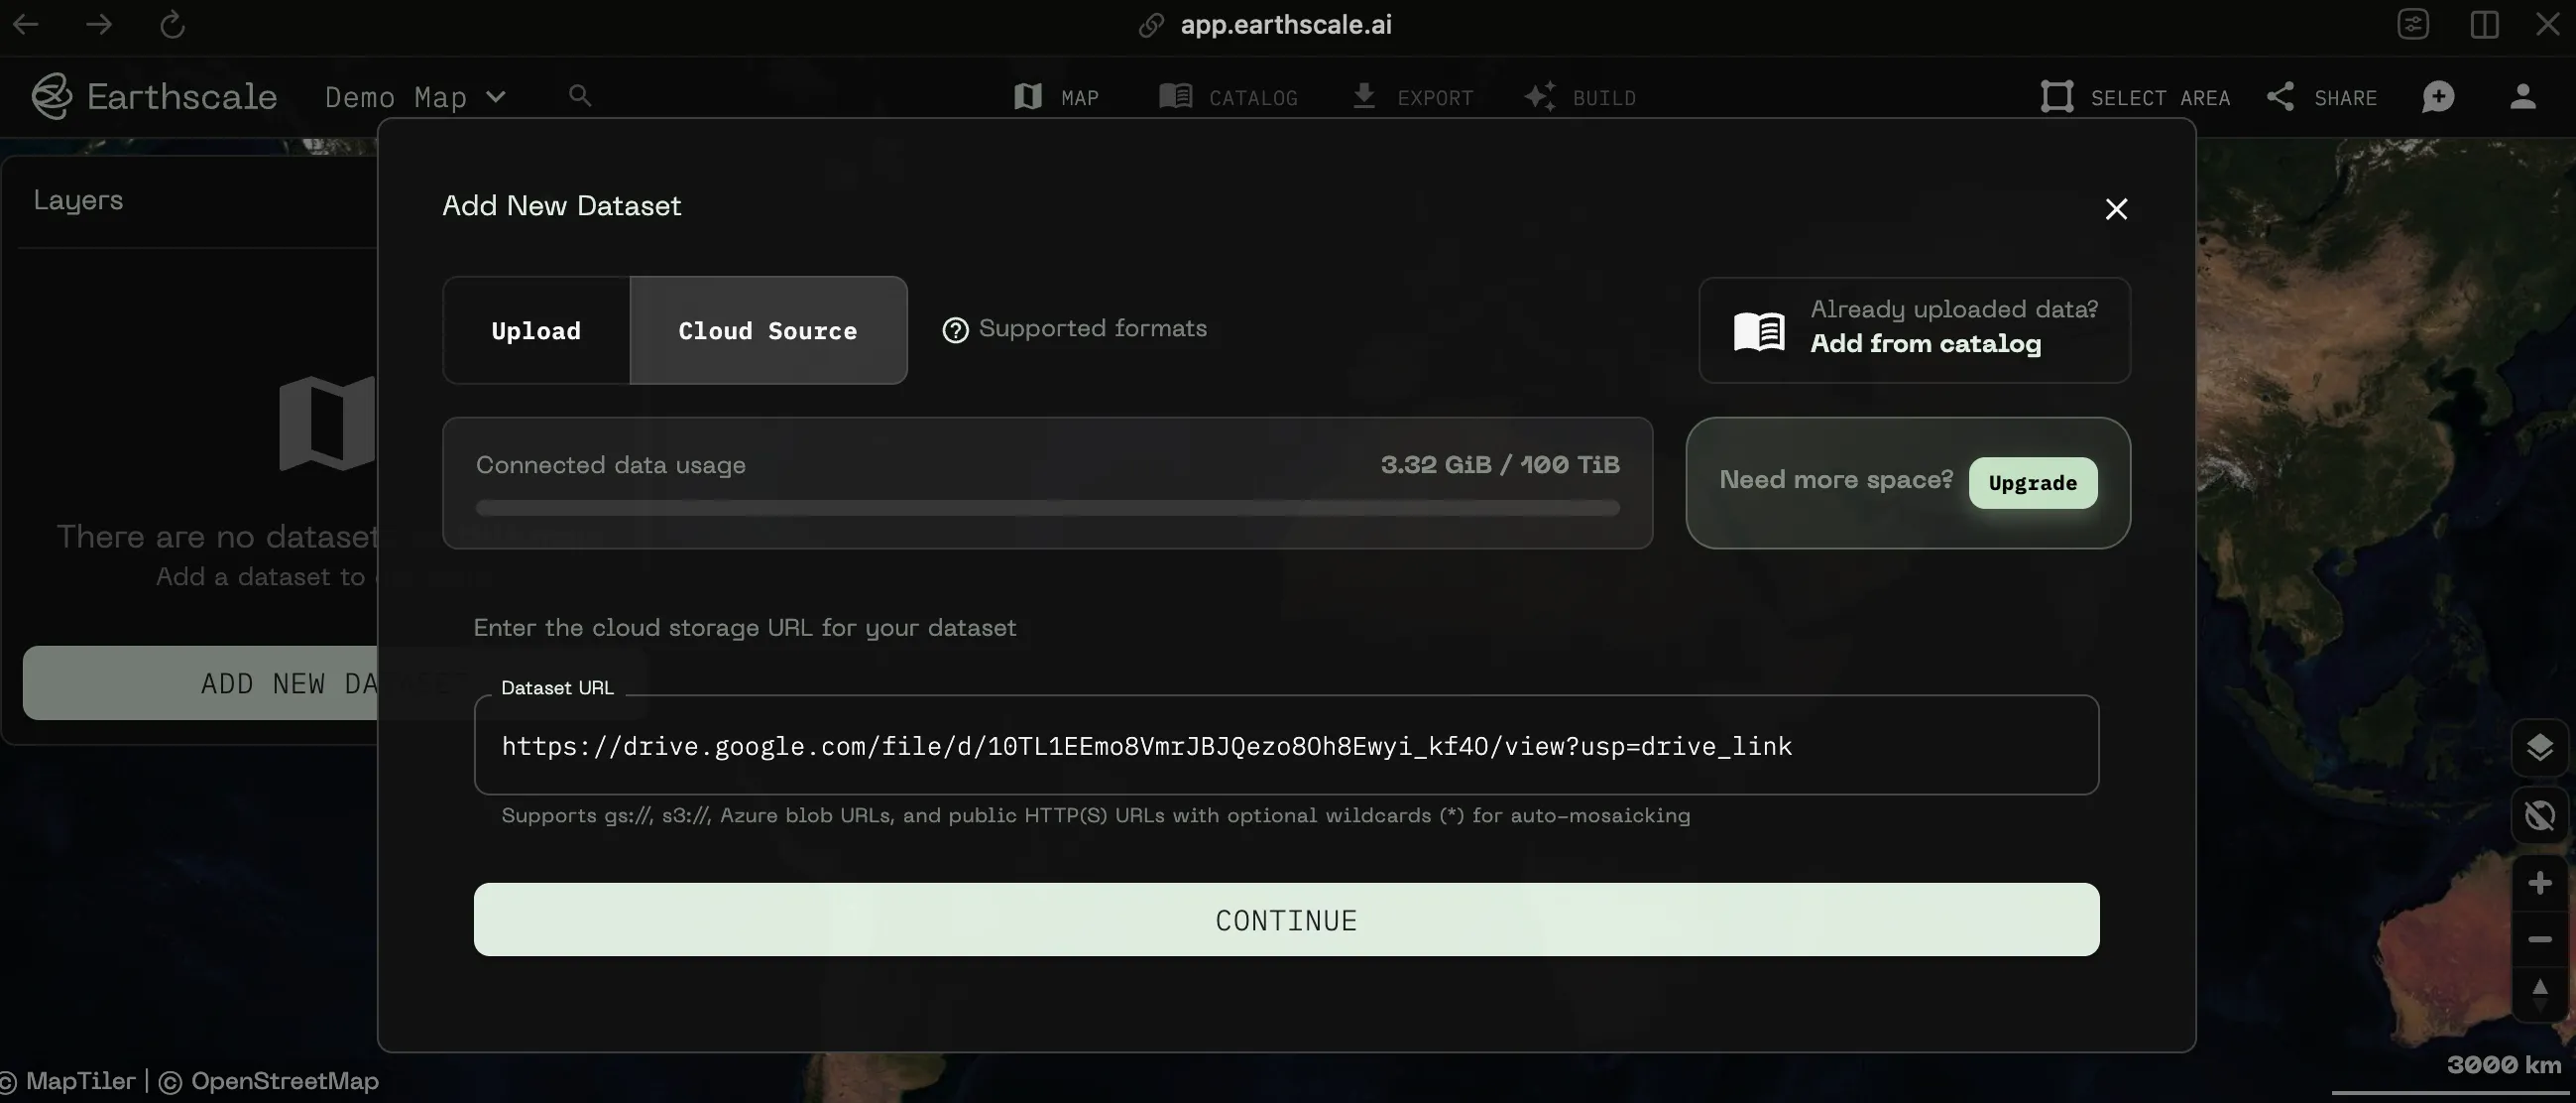The image size is (2576, 1103).
Task: Open the user account profile icon
Action: pyautogui.click(x=2522, y=97)
